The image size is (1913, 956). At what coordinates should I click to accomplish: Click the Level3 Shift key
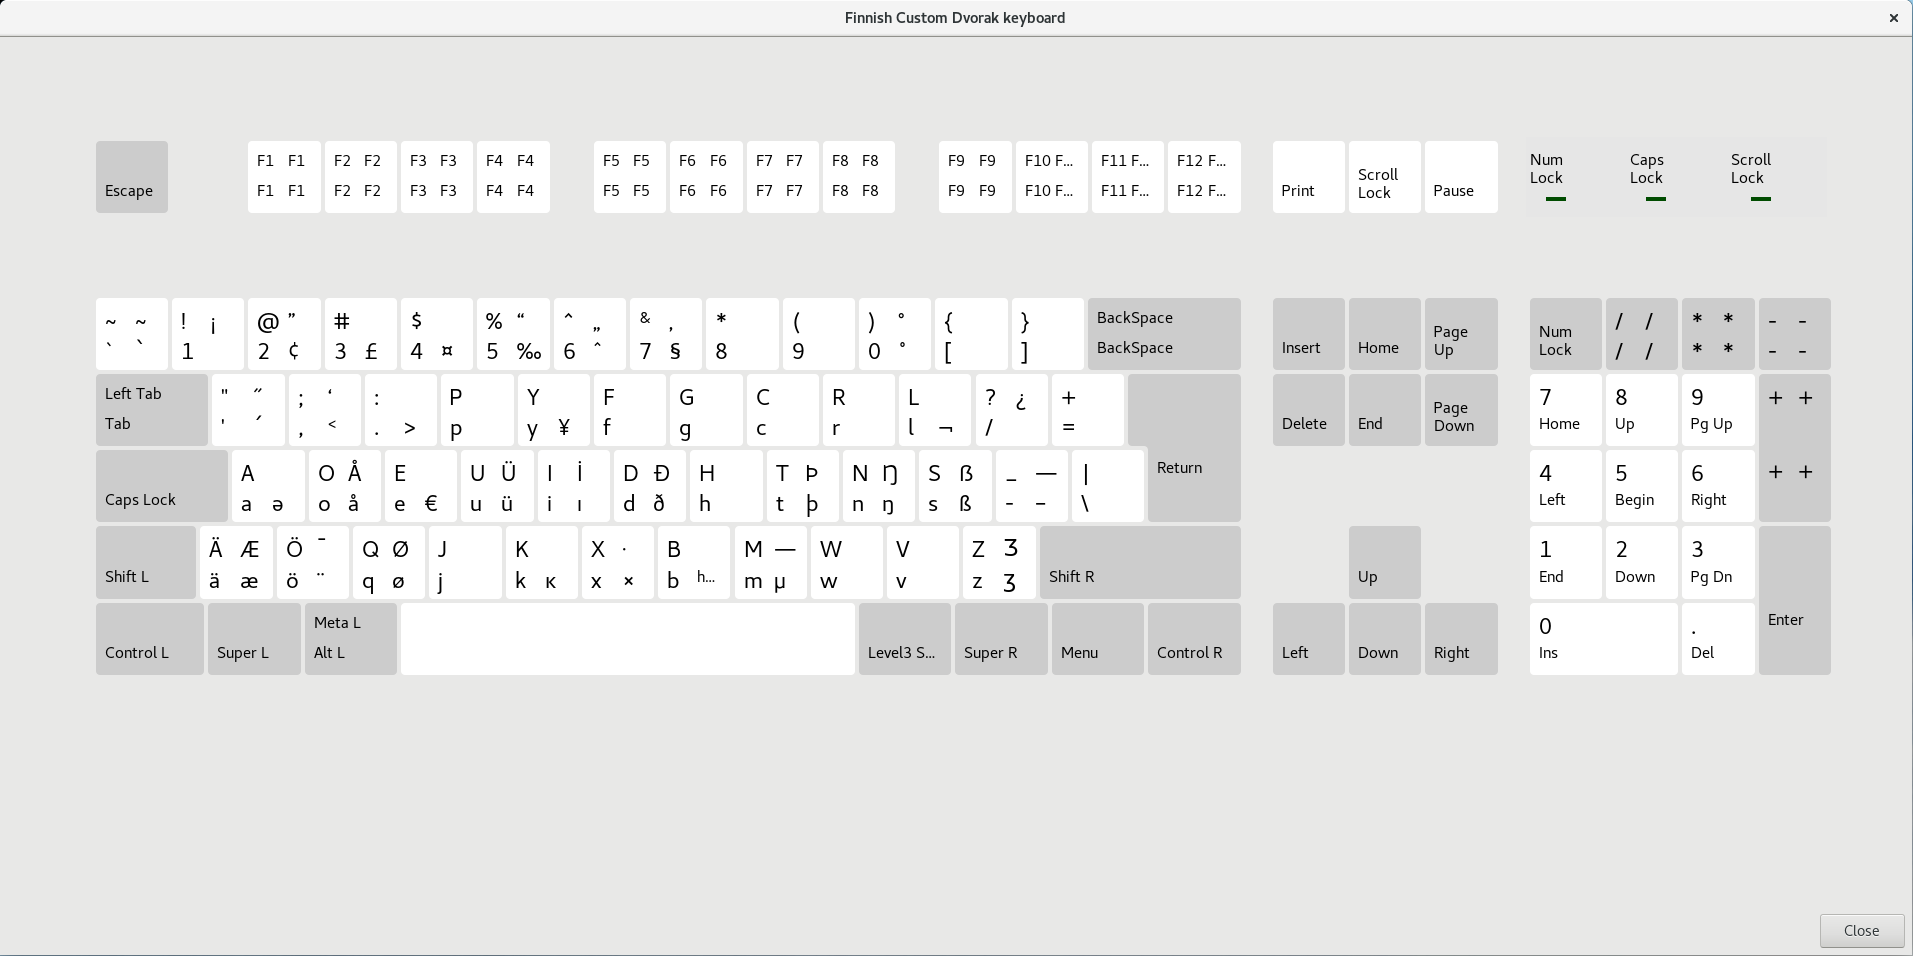[x=905, y=639]
